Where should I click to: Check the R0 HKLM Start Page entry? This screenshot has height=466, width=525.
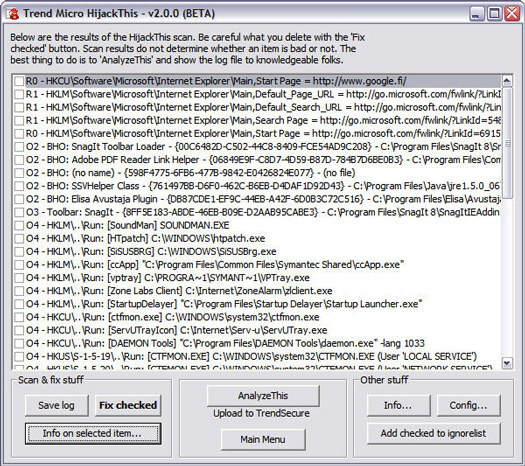pos(19,134)
